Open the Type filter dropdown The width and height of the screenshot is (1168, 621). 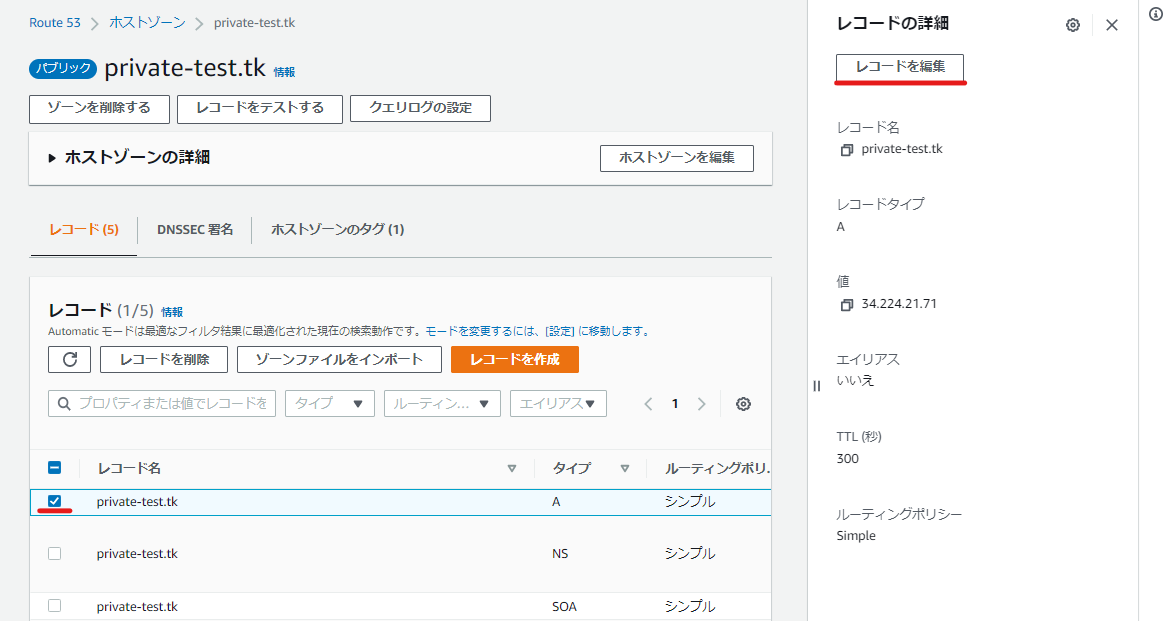click(329, 404)
